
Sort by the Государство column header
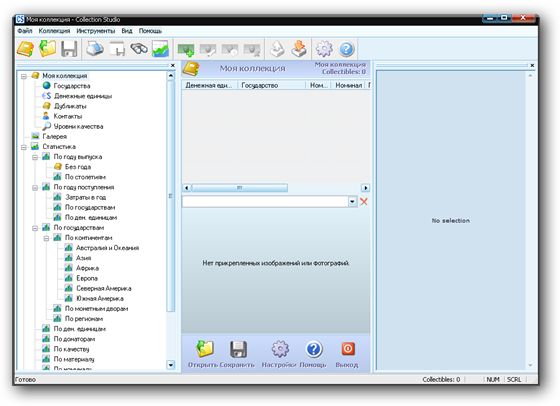272,85
